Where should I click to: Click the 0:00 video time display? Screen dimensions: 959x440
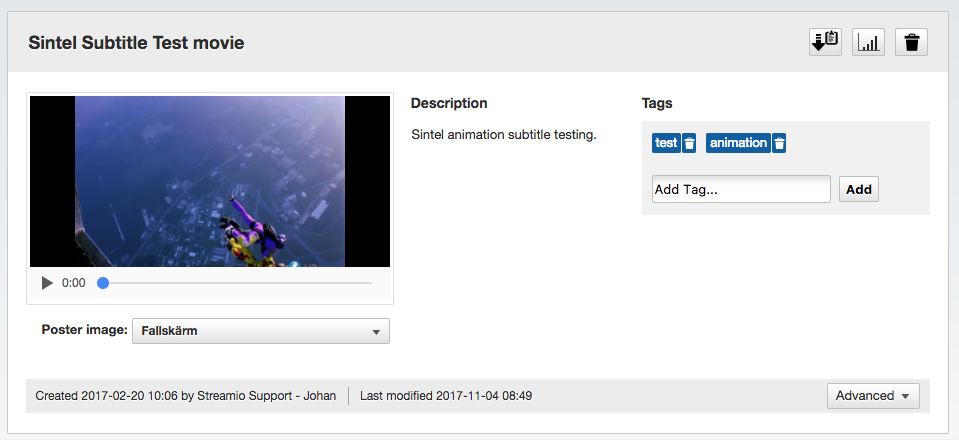74,283
